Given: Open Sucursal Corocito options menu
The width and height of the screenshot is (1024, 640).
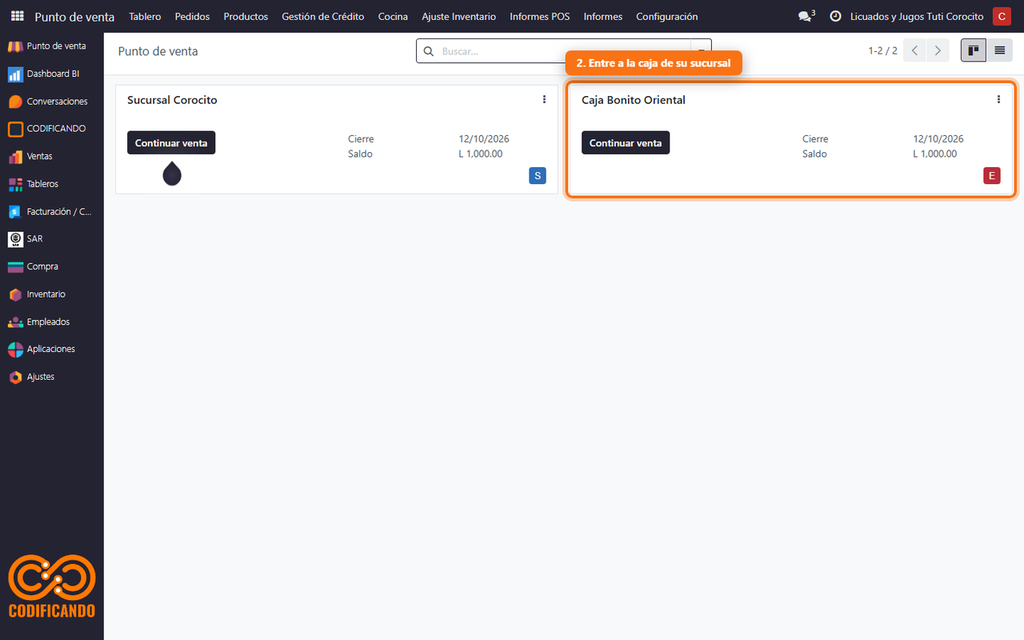Looking at the screenshot, I should [544, 99].
